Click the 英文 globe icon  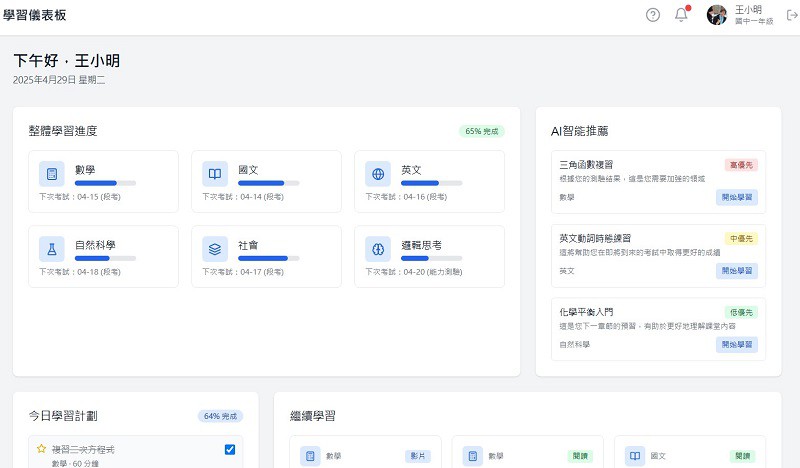pos(377,174)
